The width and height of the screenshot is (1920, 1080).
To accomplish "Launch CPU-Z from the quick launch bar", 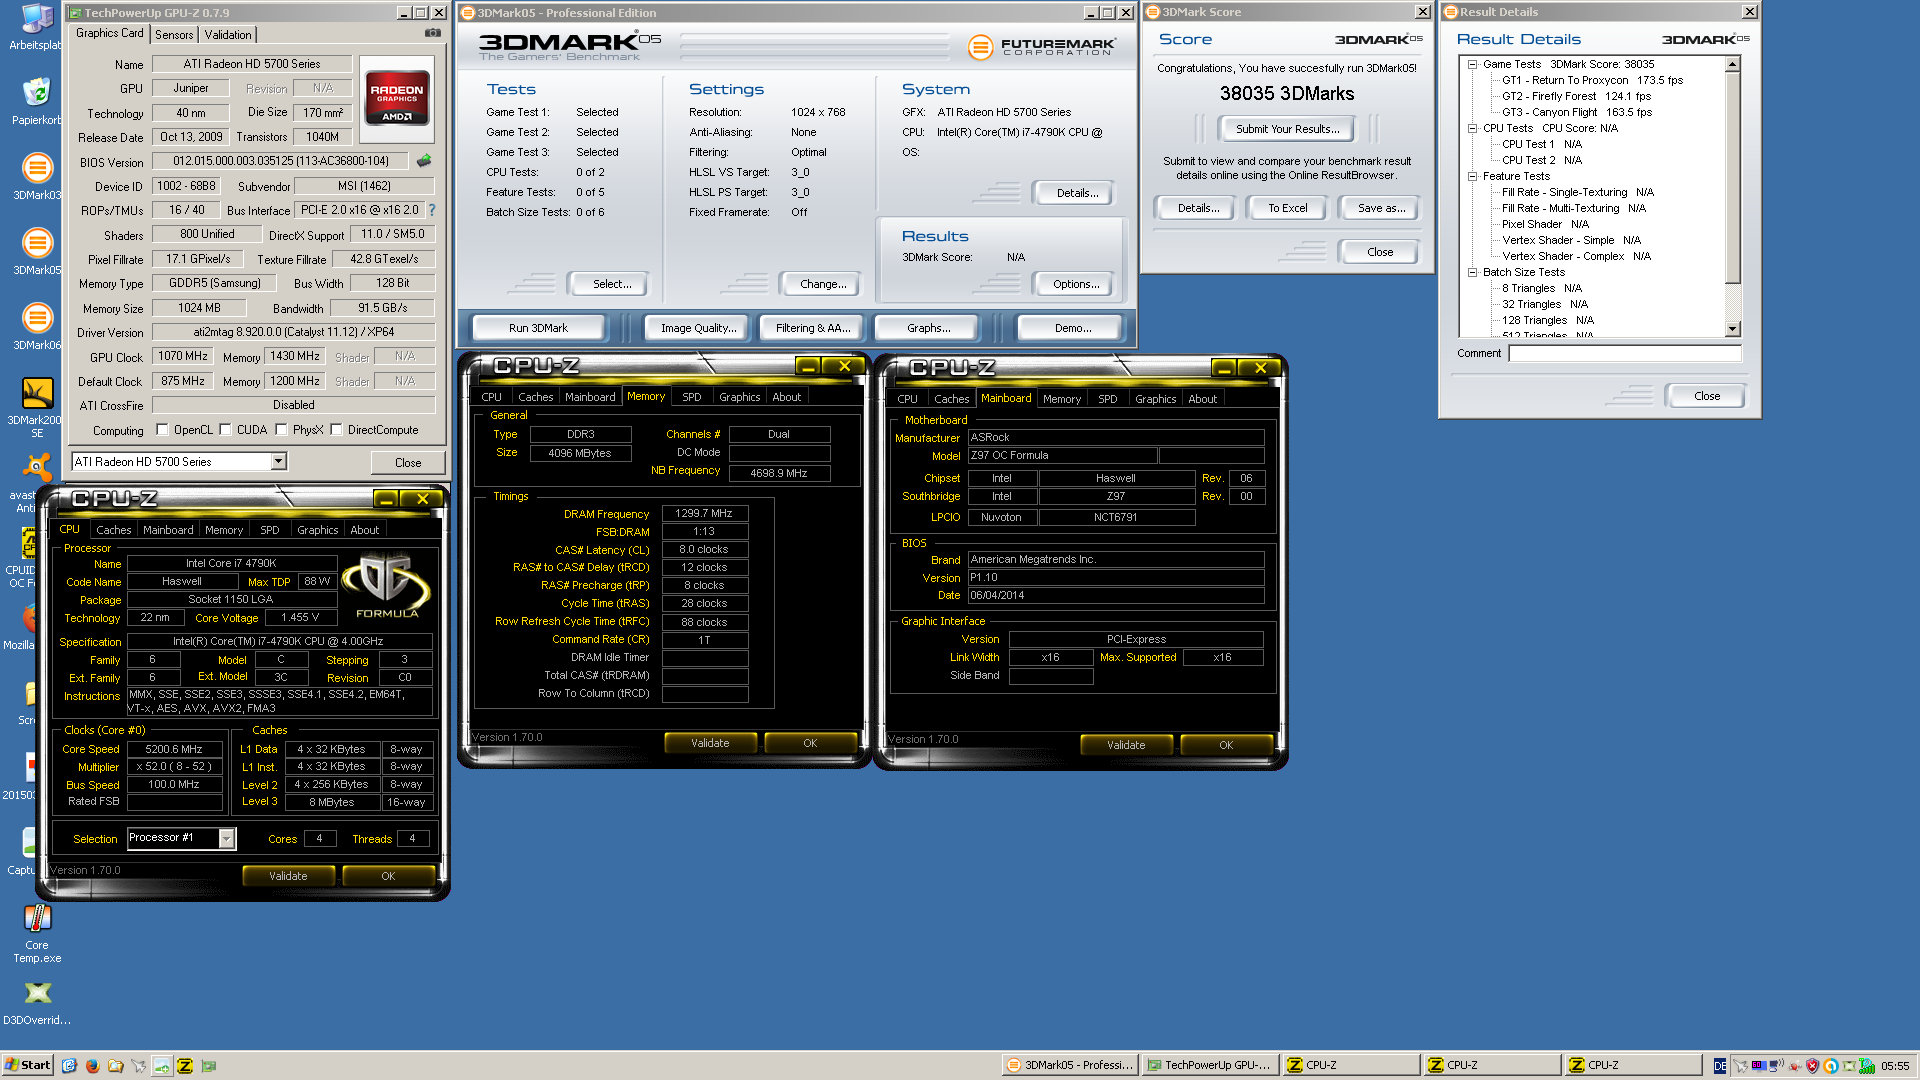I will [x=185, y=1065].
